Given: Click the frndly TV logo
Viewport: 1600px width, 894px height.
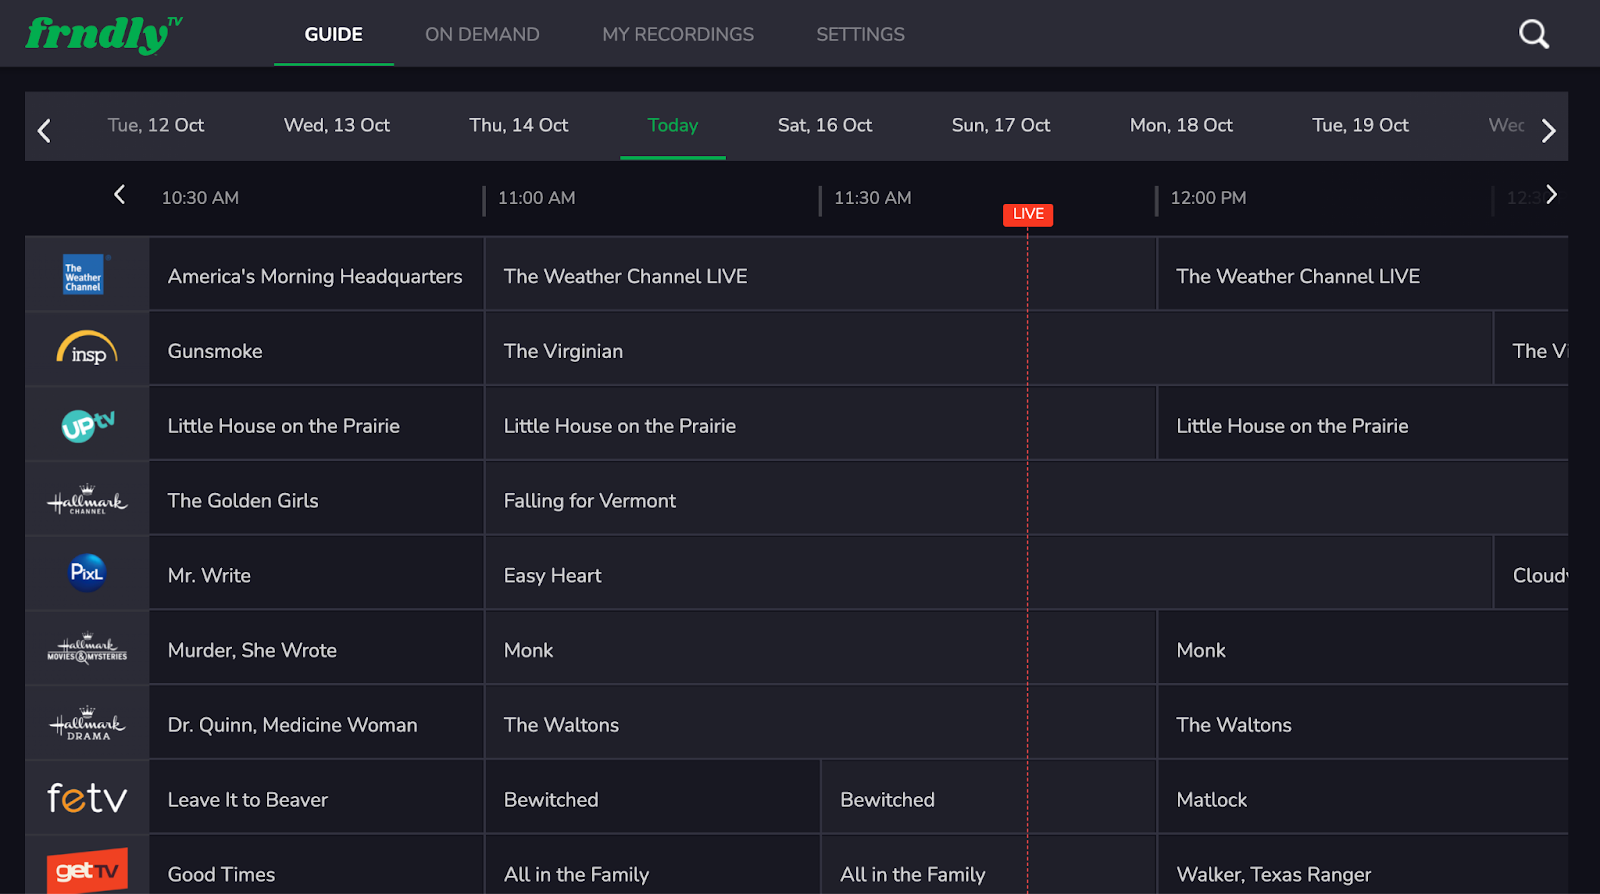Looking at the screenshot, I should coord(104,34).
